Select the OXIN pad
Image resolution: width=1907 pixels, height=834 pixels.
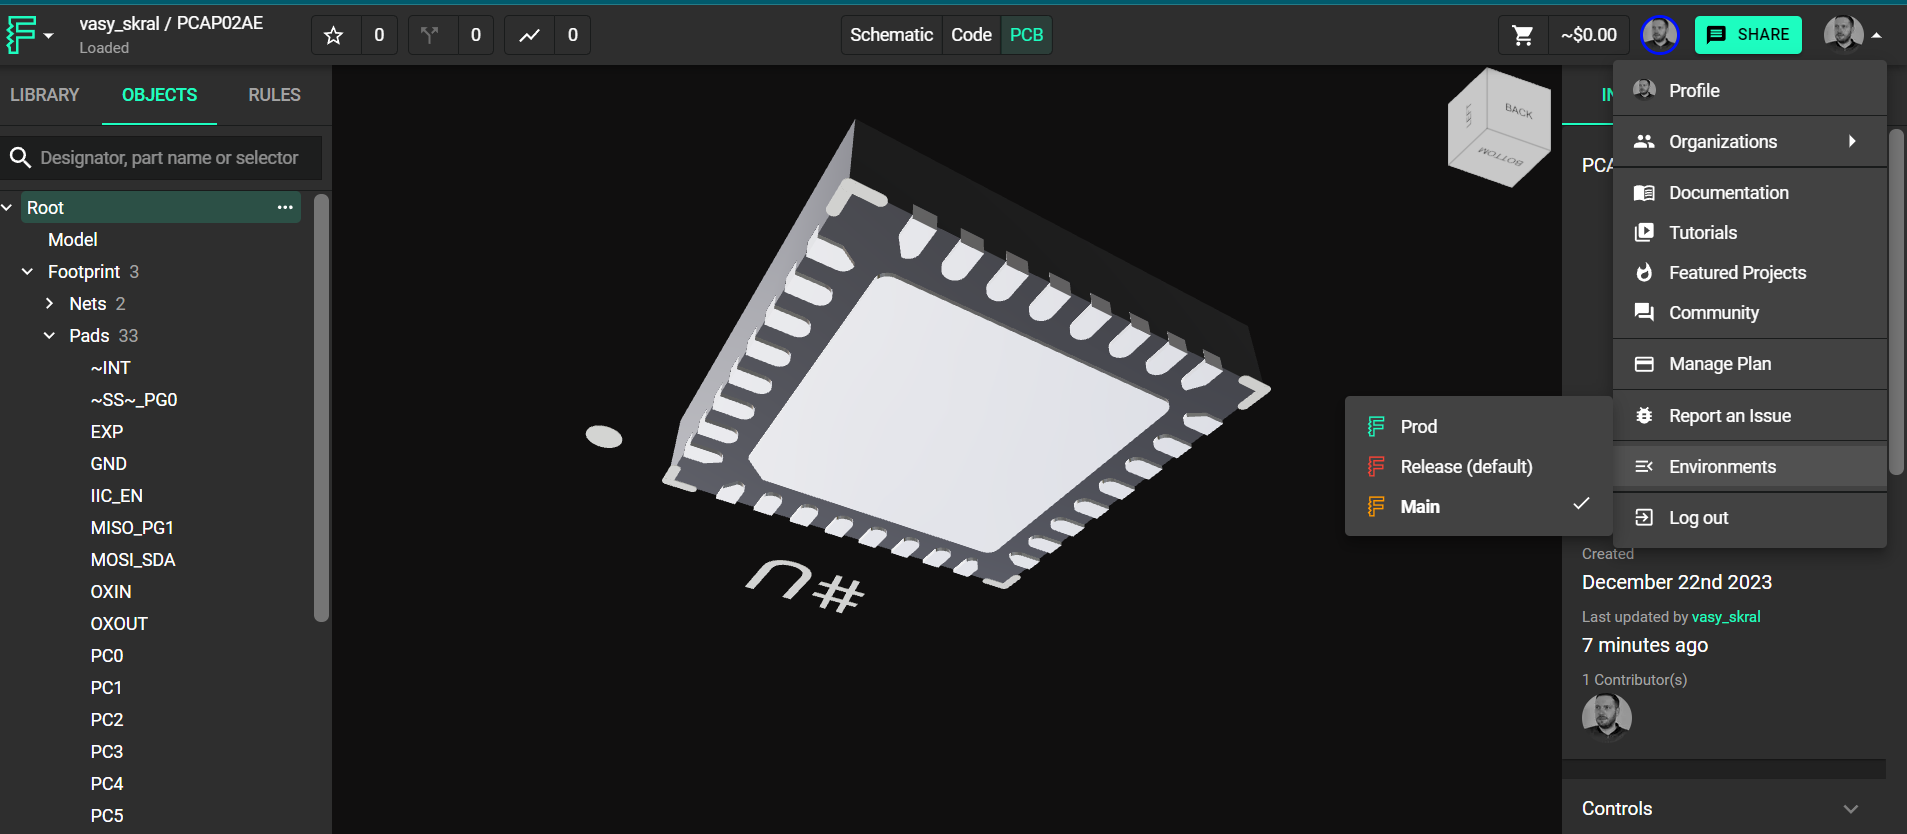[110, 591]
